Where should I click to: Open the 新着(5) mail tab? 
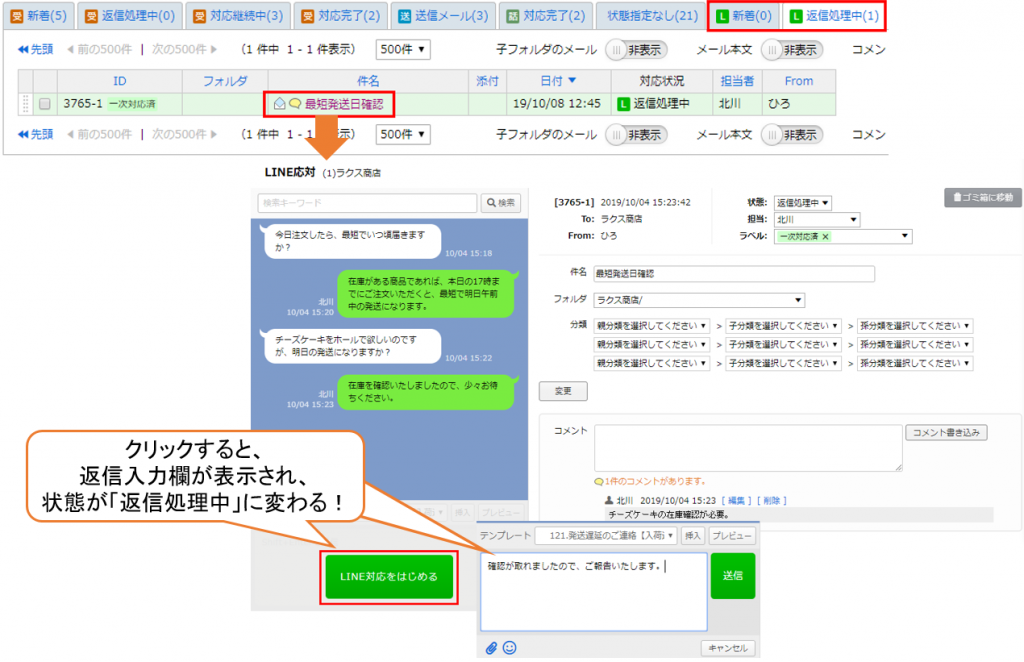pos(39,16)
